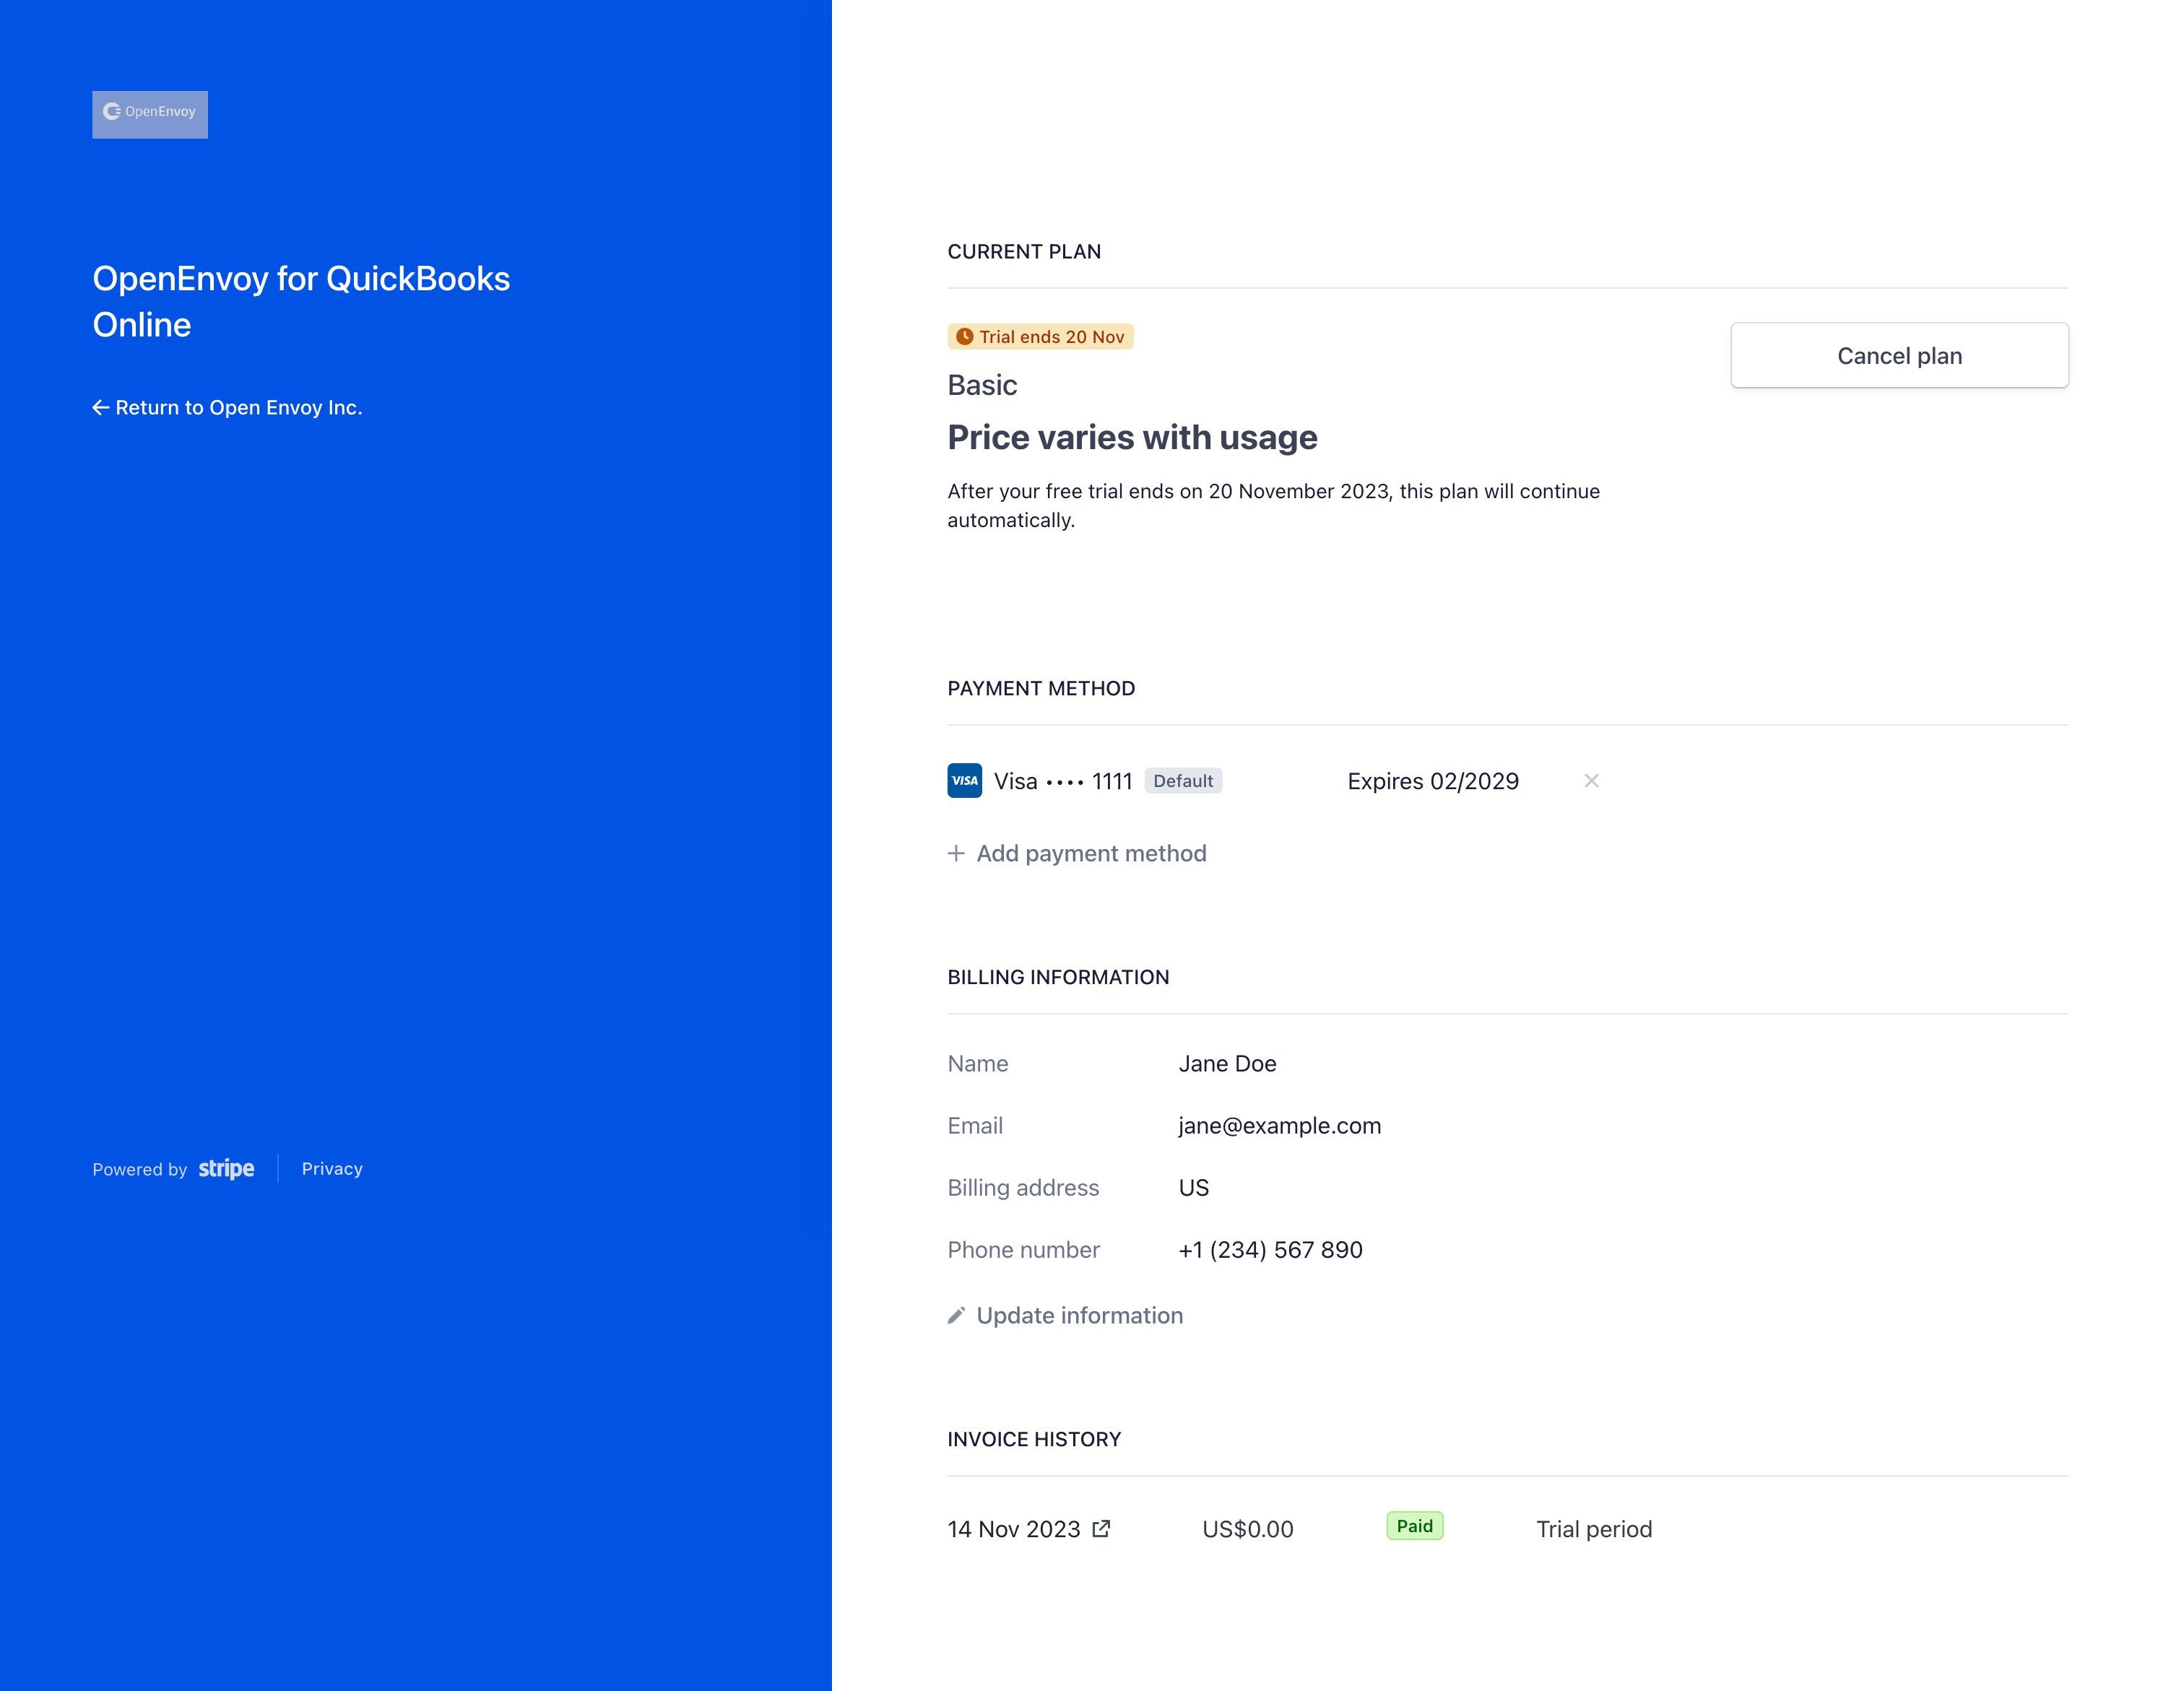
Task: Remove the Visa card with the X
Action: 1591,781
